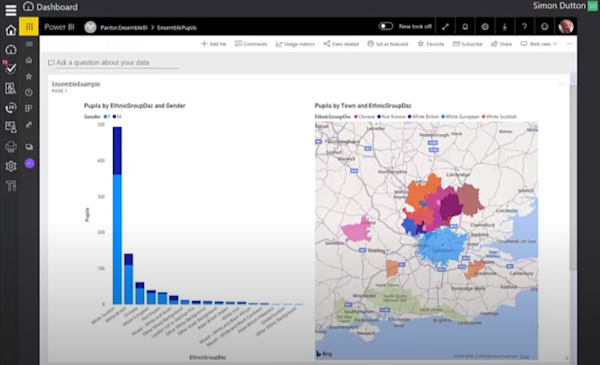Open Shared with me icon in nav pane
The height and width of the screenshot is (365, 600).
click(29, 125)
